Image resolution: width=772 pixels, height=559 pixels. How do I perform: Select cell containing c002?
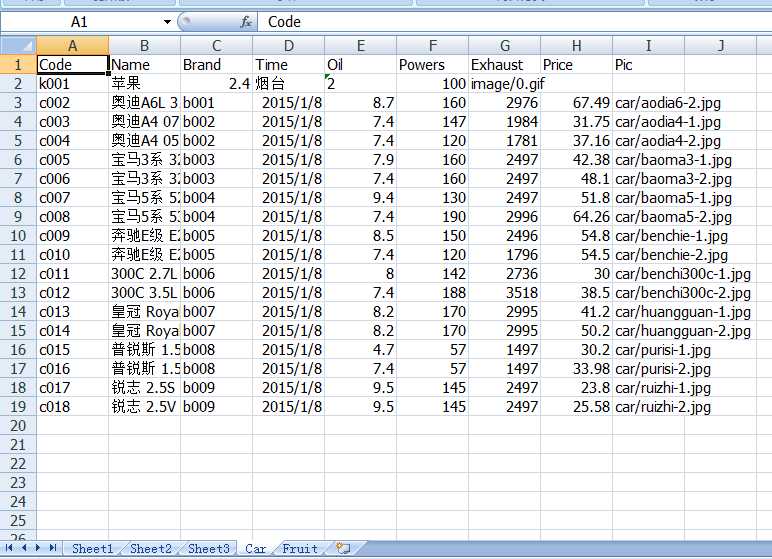pos(72,103)
